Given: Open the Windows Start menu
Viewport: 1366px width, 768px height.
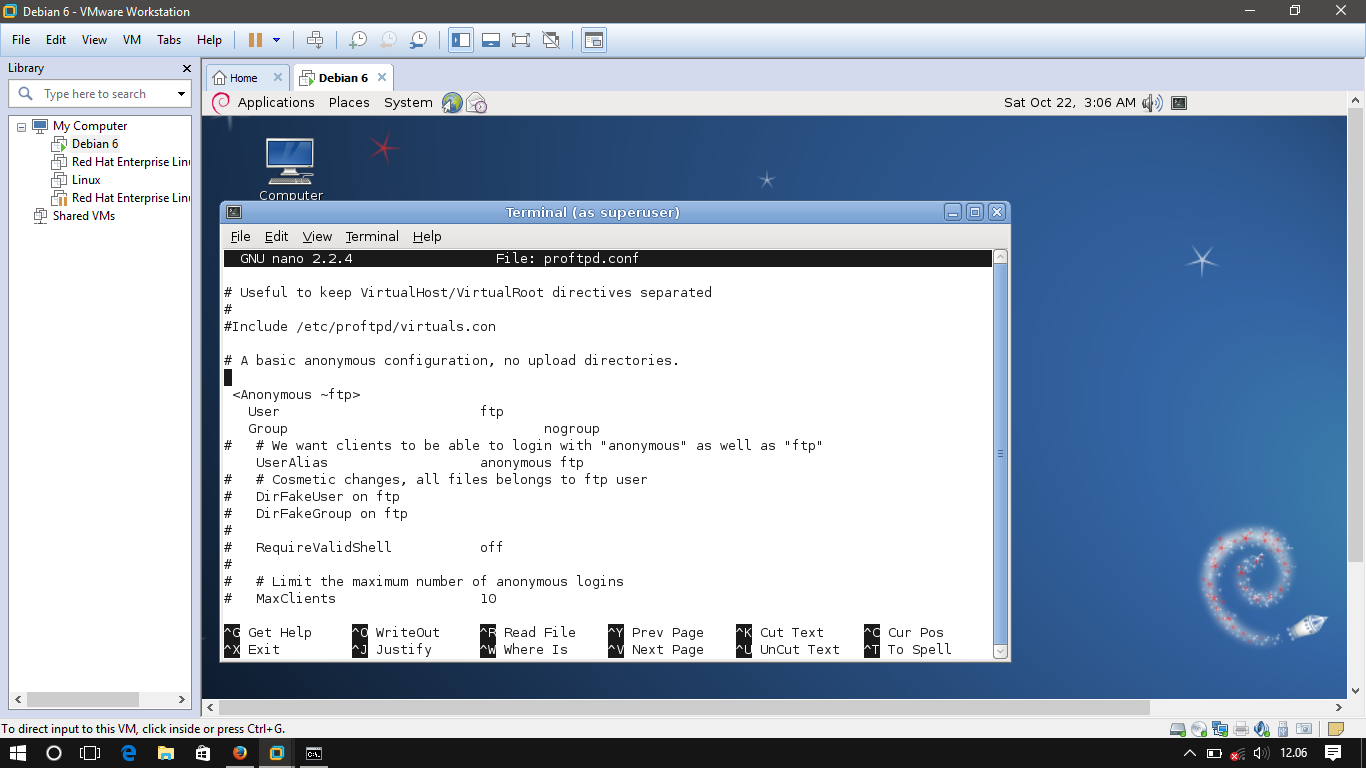Looking at the screenshot, I should (x=18, y=753).
